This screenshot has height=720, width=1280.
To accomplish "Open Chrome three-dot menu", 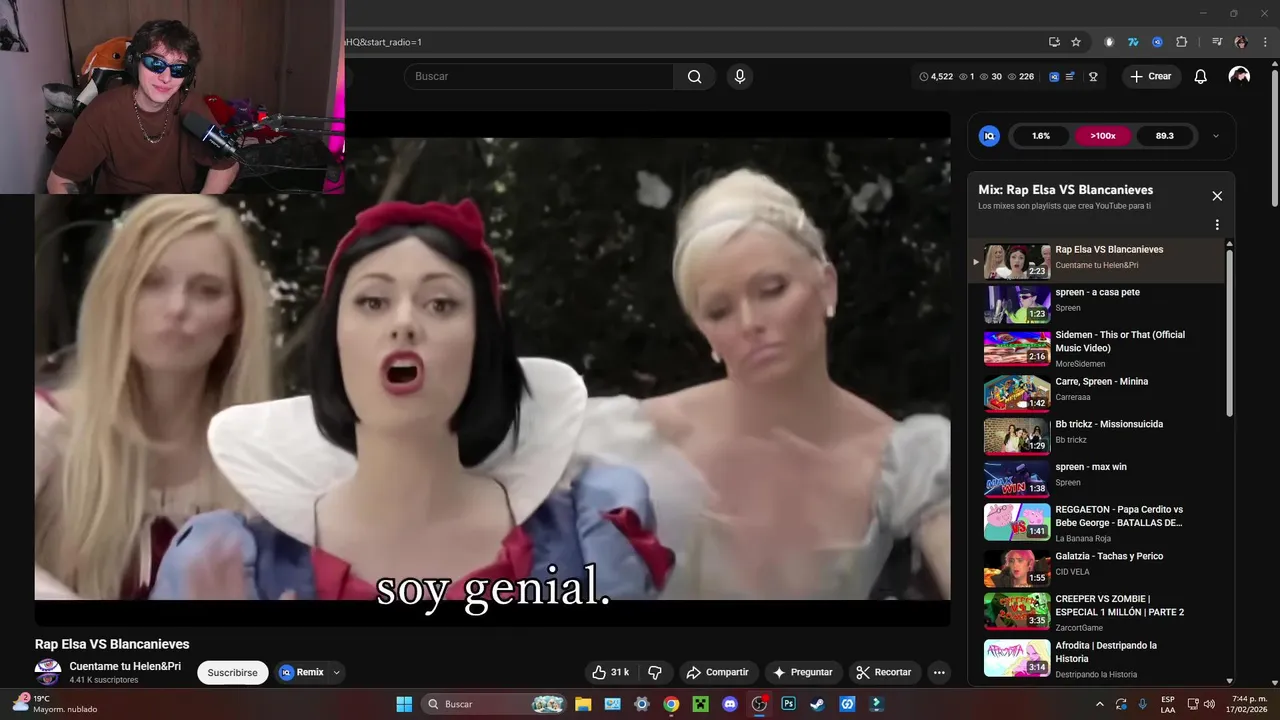I will [x=1265, y=42].
